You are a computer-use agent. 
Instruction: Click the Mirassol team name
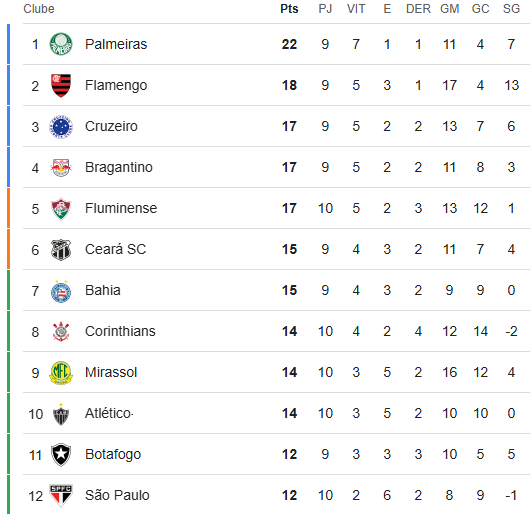[x=111, y=372]
